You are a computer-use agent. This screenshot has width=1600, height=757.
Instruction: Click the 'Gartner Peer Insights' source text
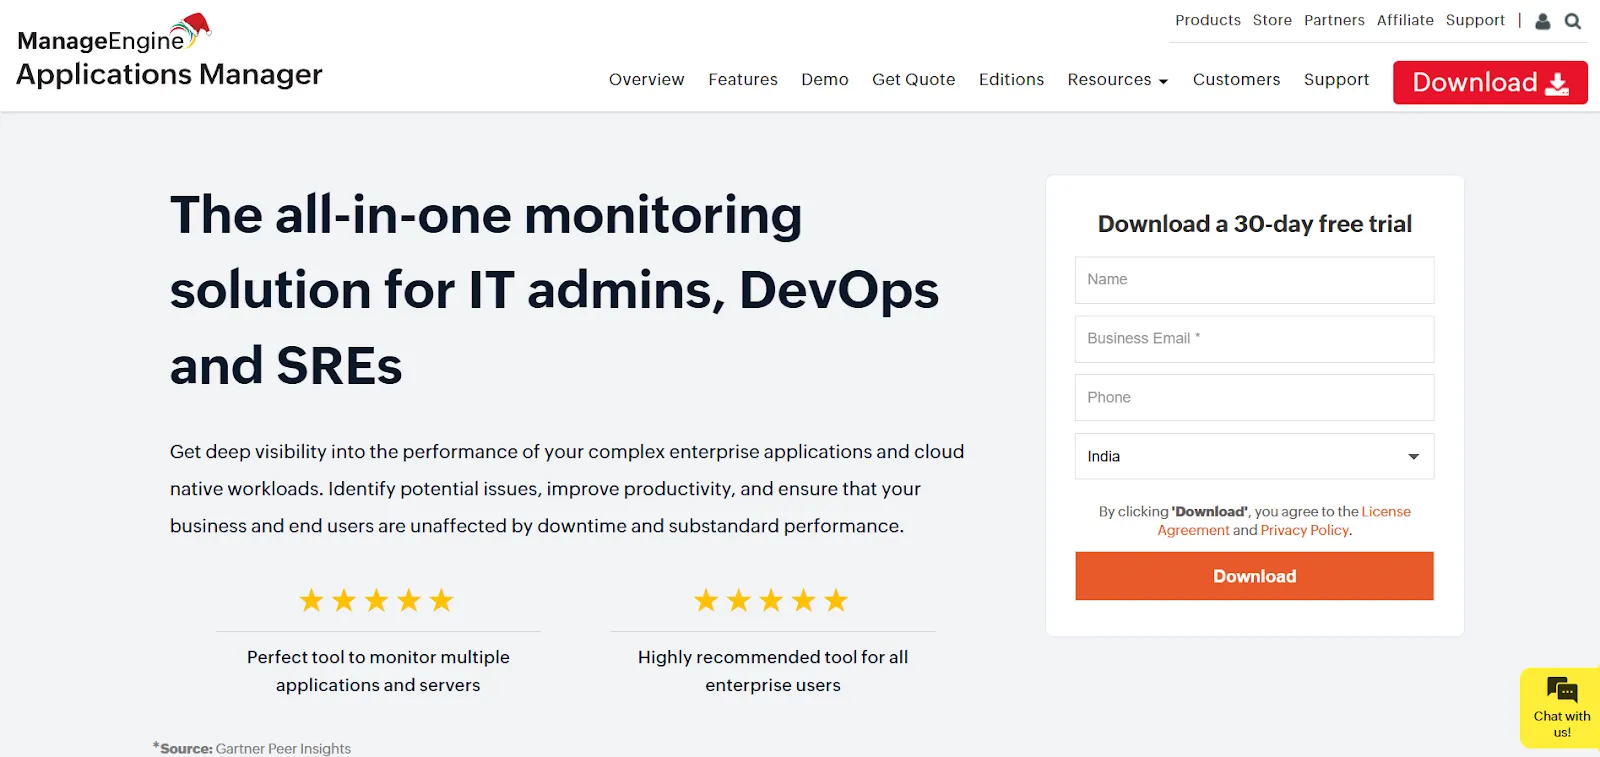click(x=283, y=748)
